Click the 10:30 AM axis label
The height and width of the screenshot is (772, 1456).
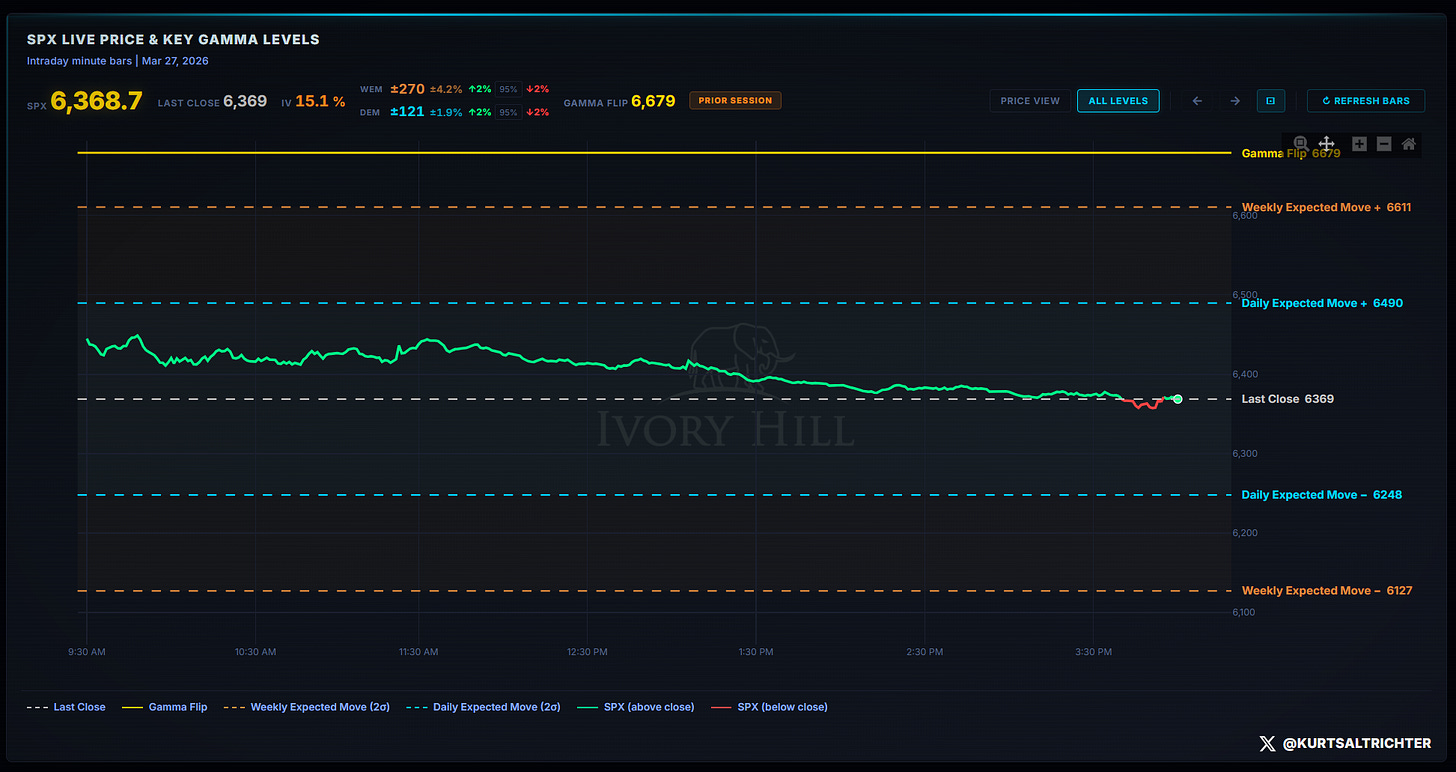255,652
